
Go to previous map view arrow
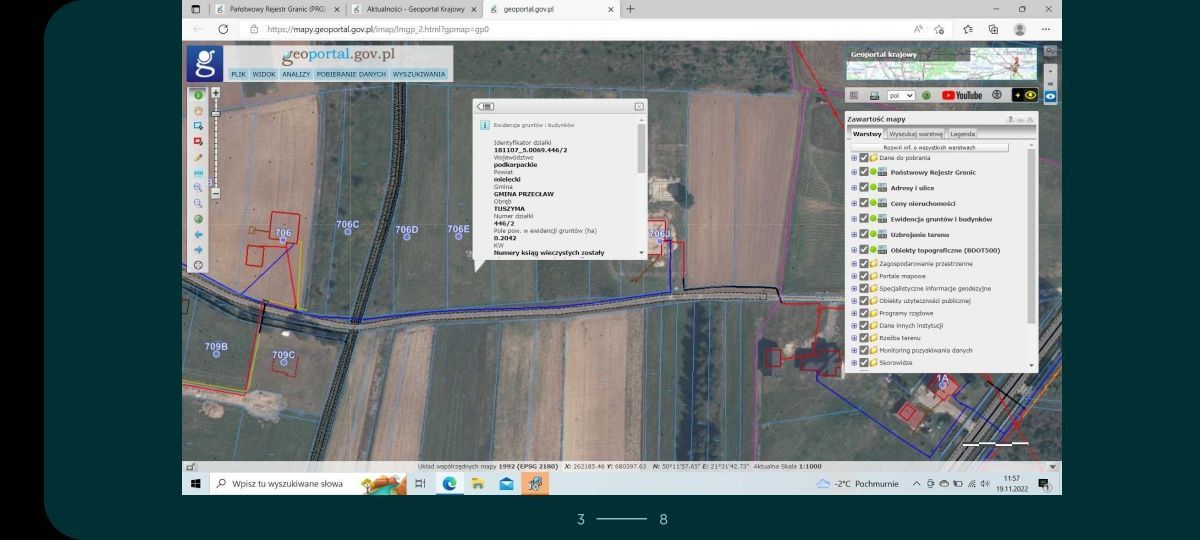coord(198,234)
